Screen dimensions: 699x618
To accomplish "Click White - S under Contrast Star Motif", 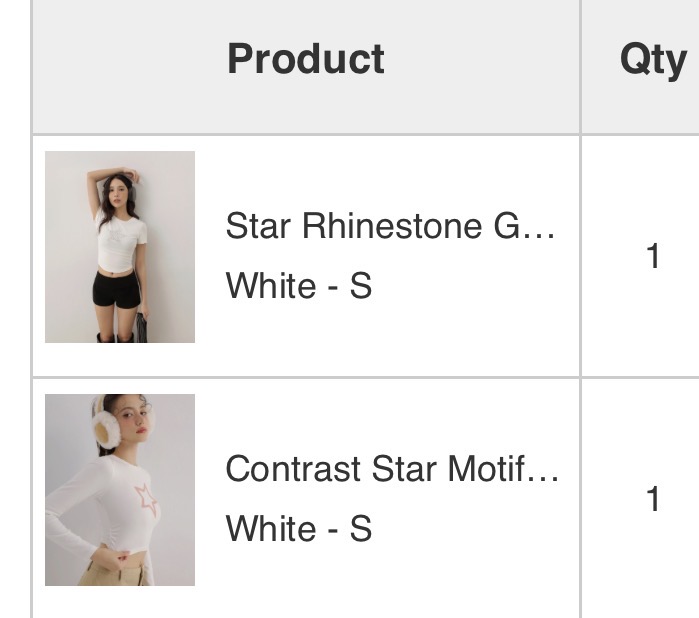I will (x=298, y=529).
